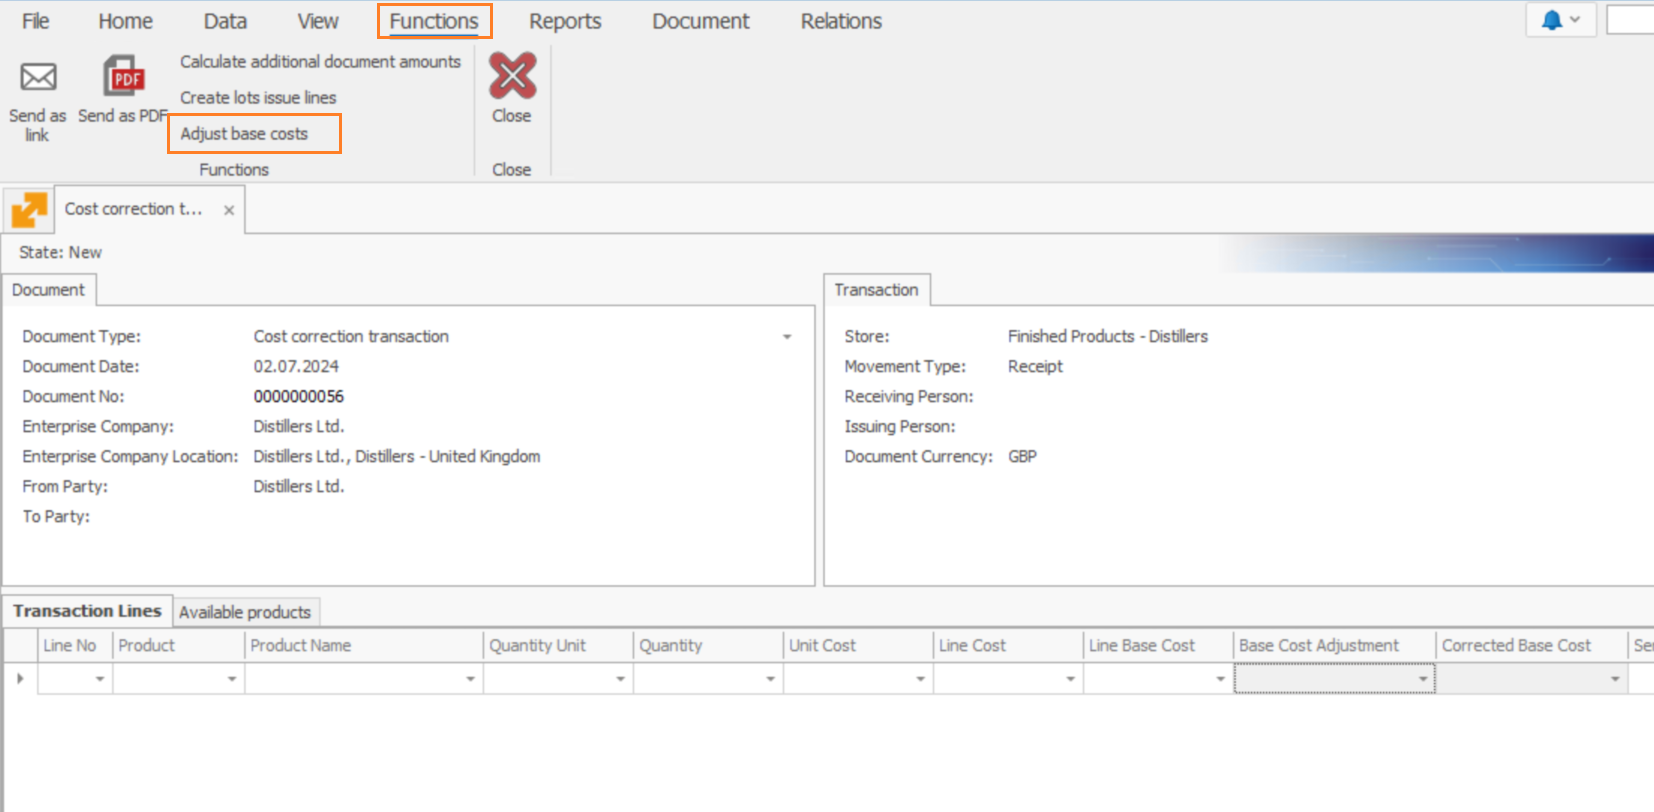1654x812 pixels.
Task: Open Line Cost cell dropdown
Action: click(1070, 679)
